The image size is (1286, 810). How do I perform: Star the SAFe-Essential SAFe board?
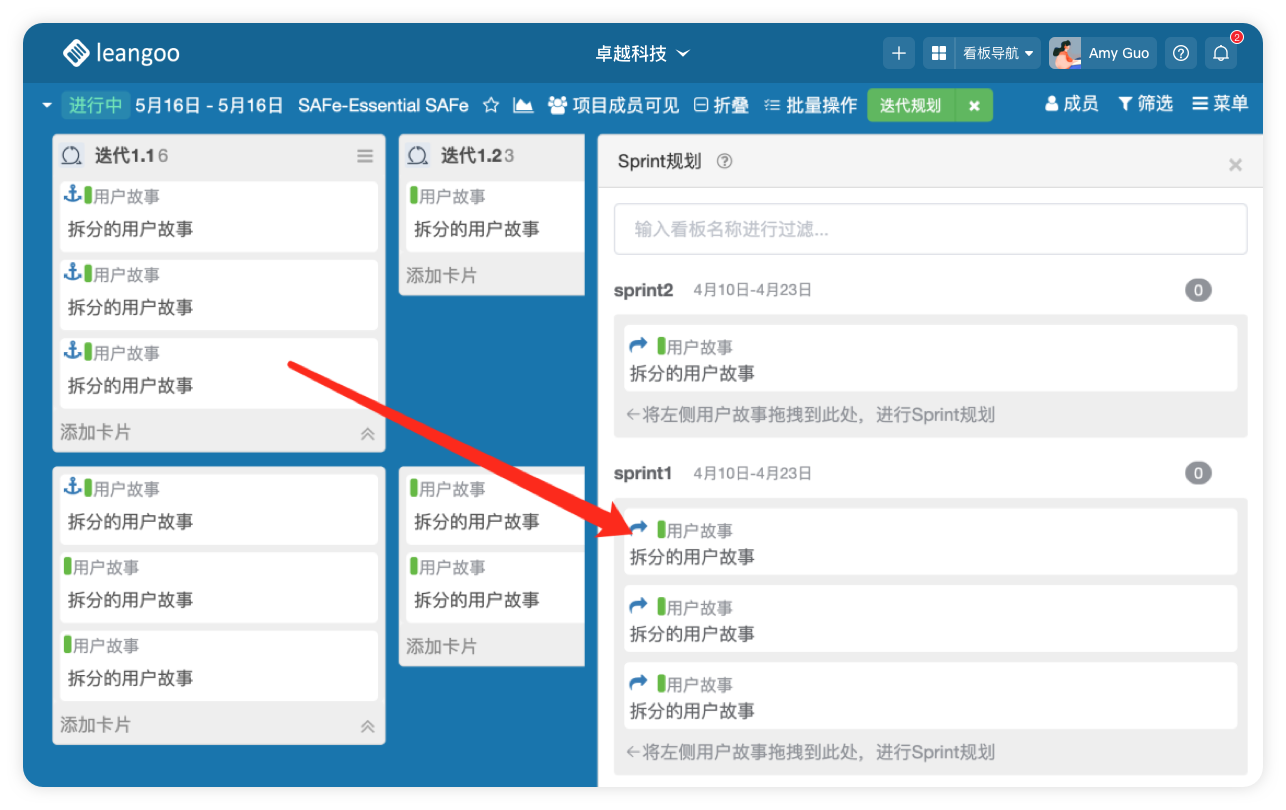pyautogui.click(x=491, y=105)
